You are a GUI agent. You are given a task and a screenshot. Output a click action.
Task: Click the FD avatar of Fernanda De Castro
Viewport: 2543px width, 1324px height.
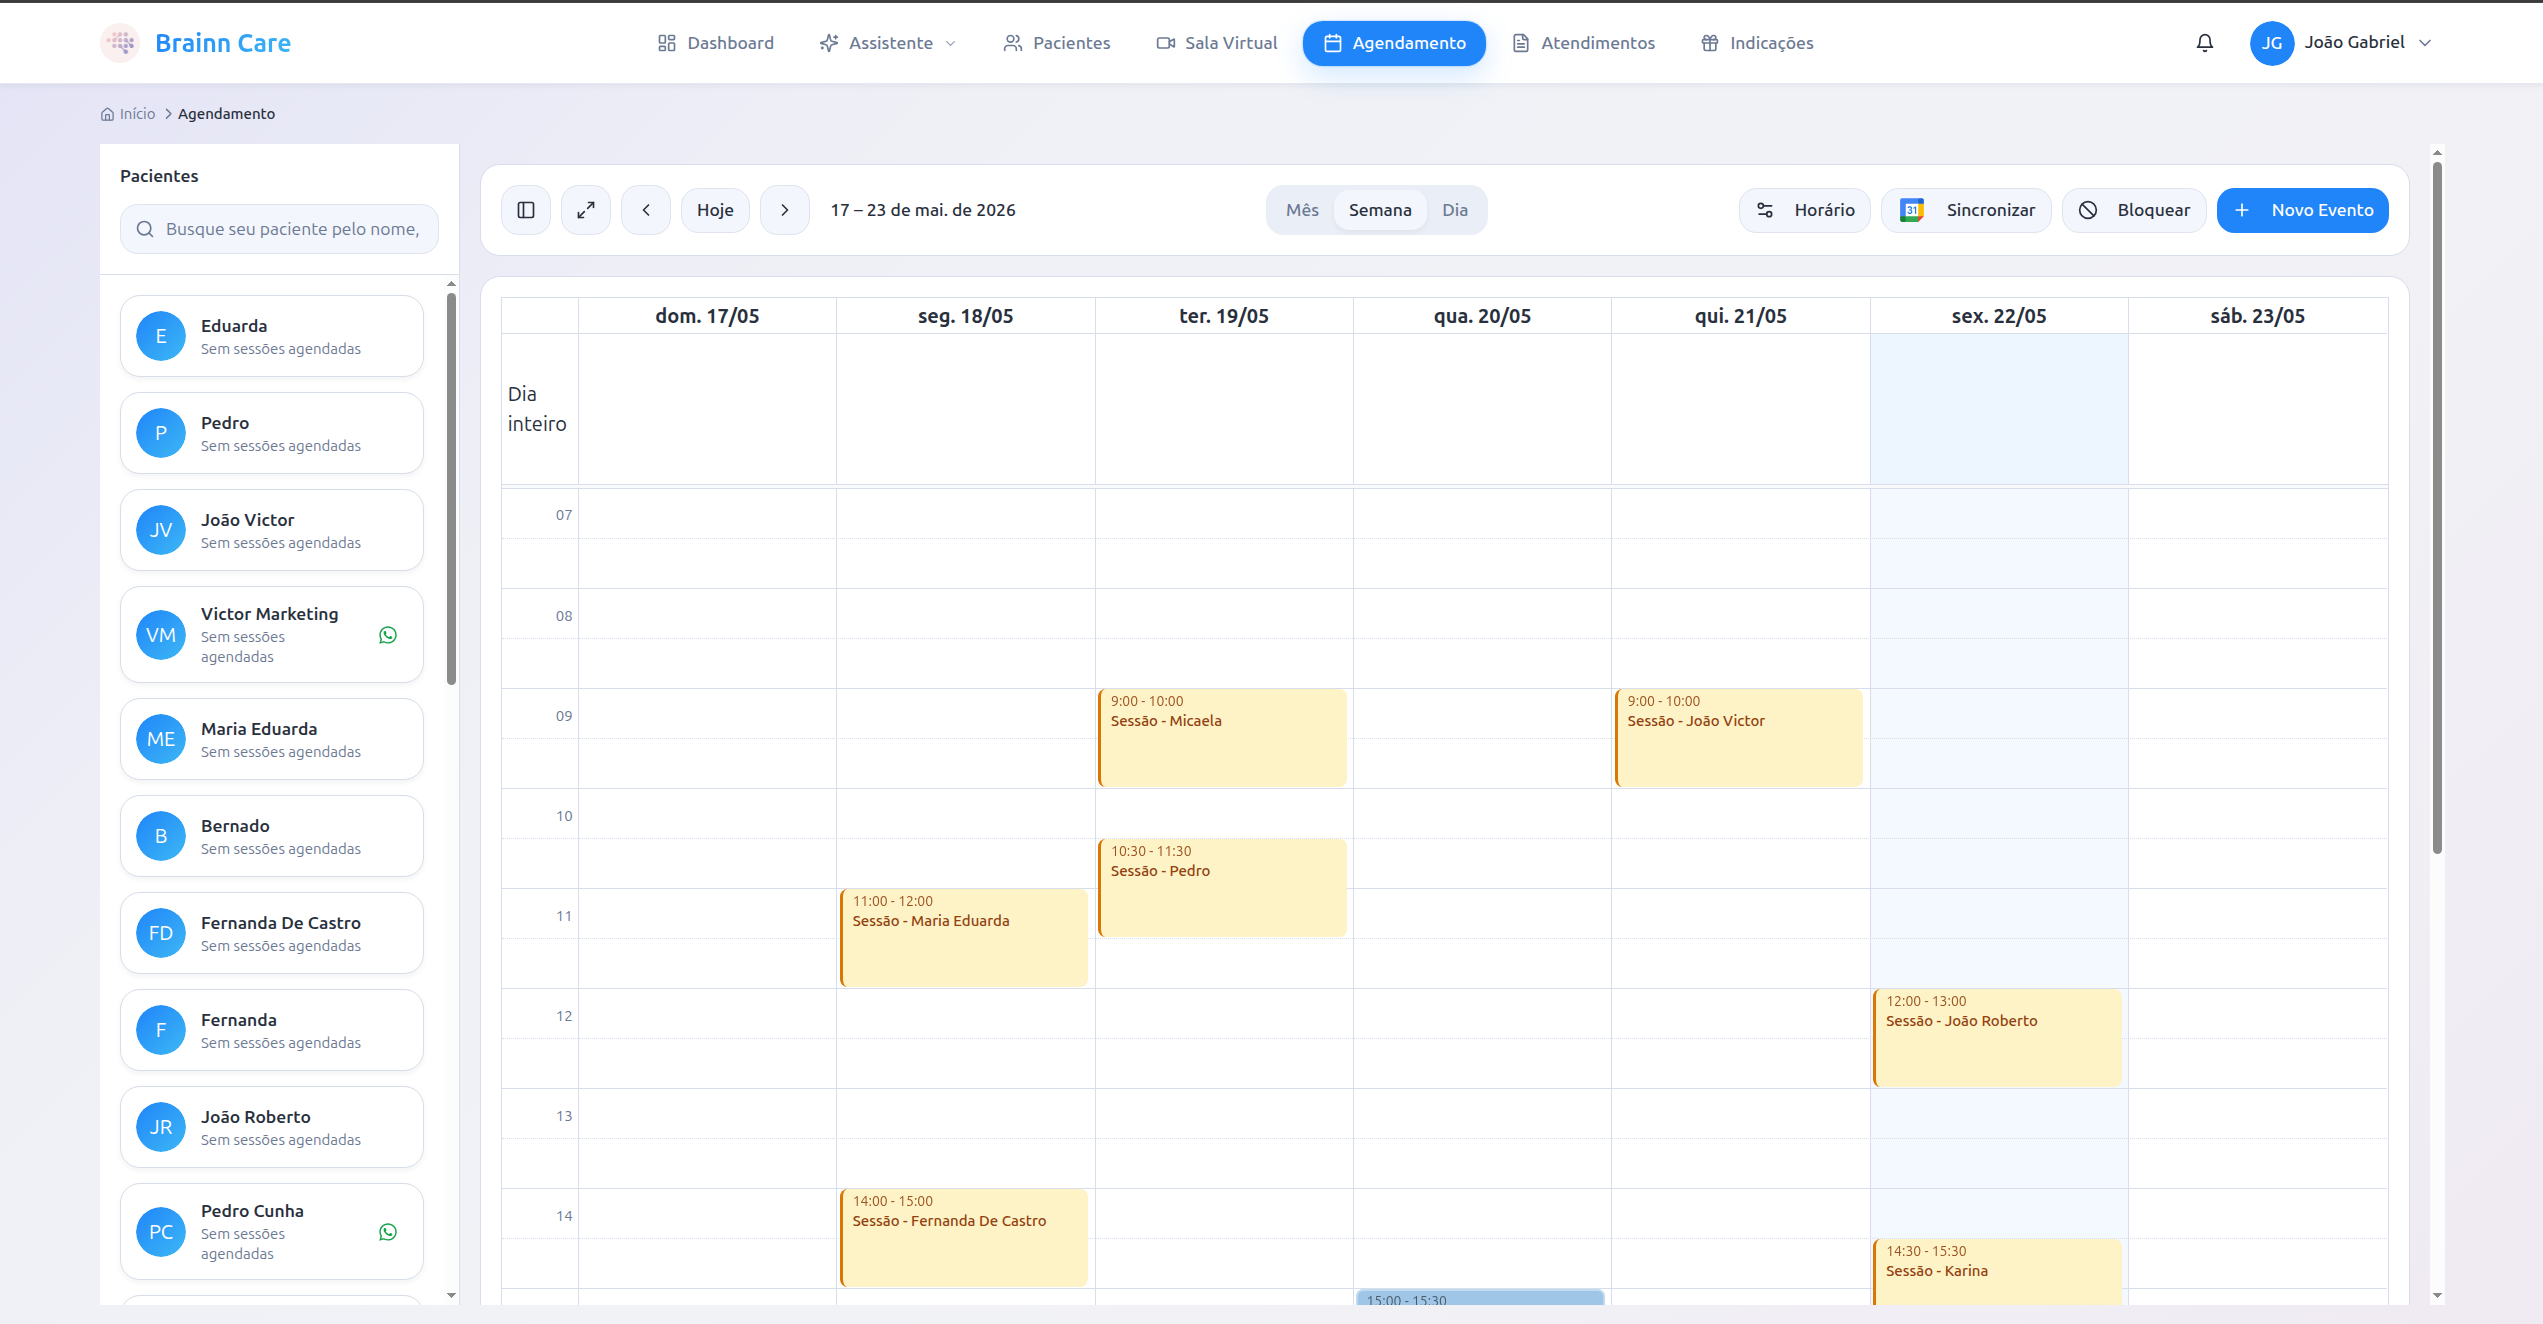pyautogui.click(x=161, y=933)
